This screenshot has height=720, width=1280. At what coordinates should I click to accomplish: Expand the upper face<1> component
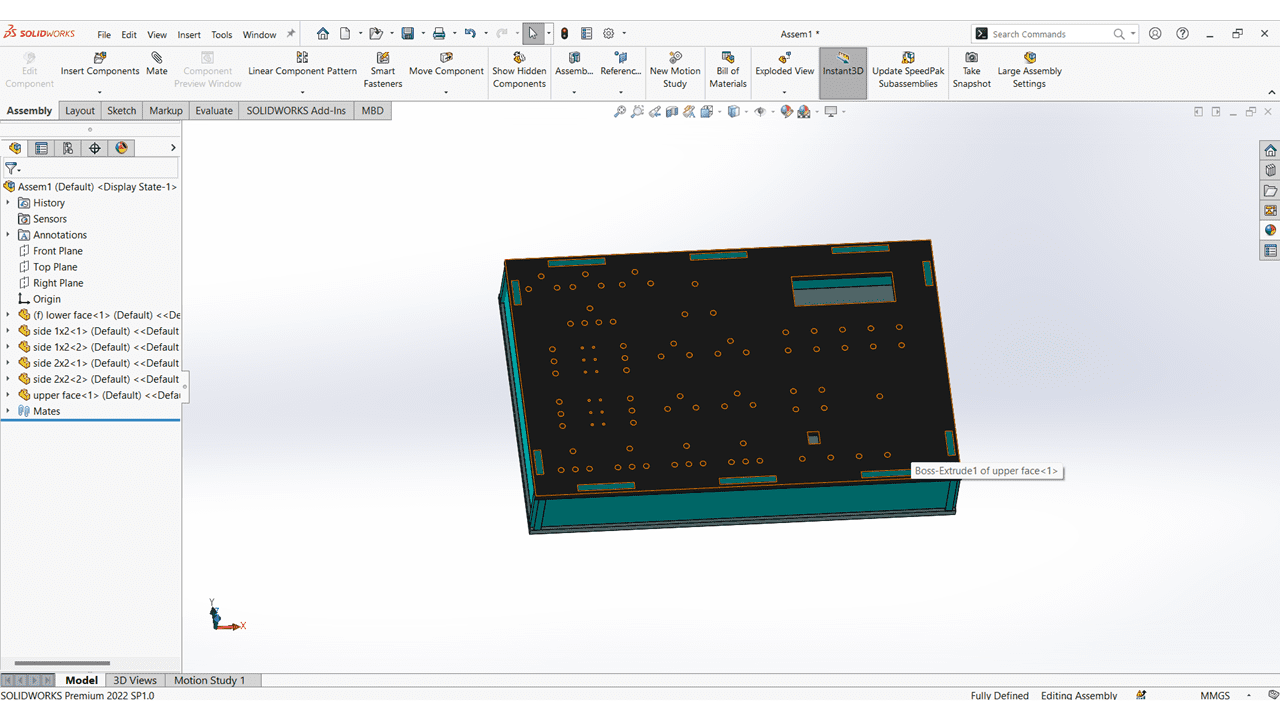pos(8,395)
